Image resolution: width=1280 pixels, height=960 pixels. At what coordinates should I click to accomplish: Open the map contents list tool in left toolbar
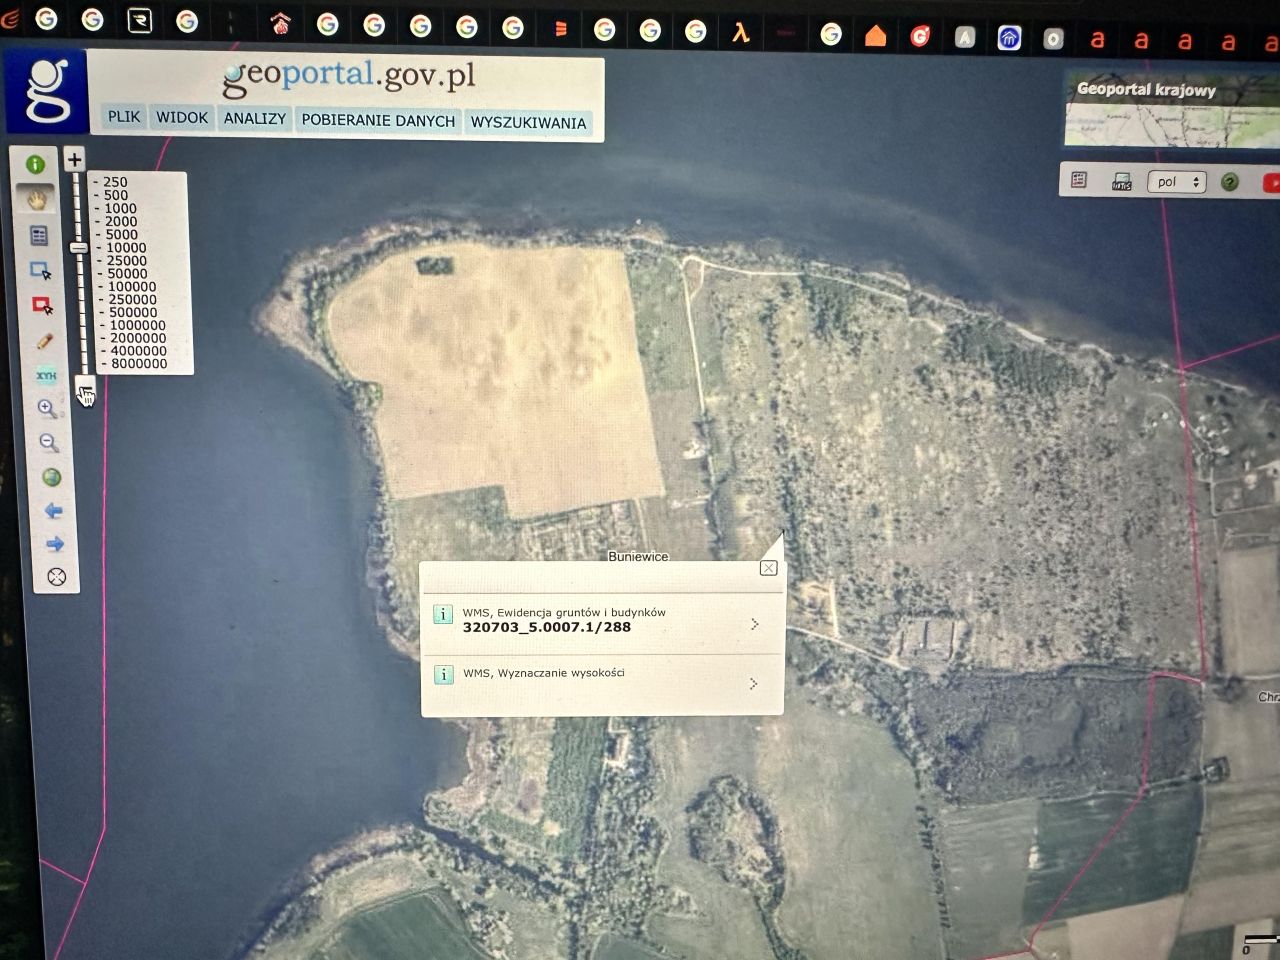coord(39,235)
